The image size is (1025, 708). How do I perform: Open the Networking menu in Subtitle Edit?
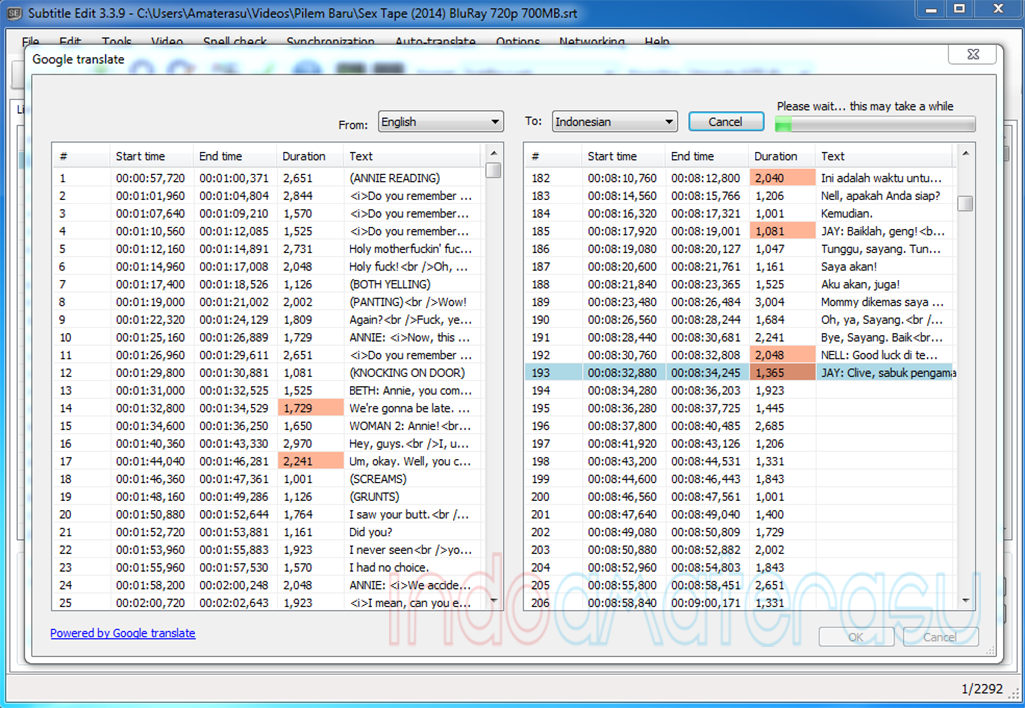pos(592,42)
